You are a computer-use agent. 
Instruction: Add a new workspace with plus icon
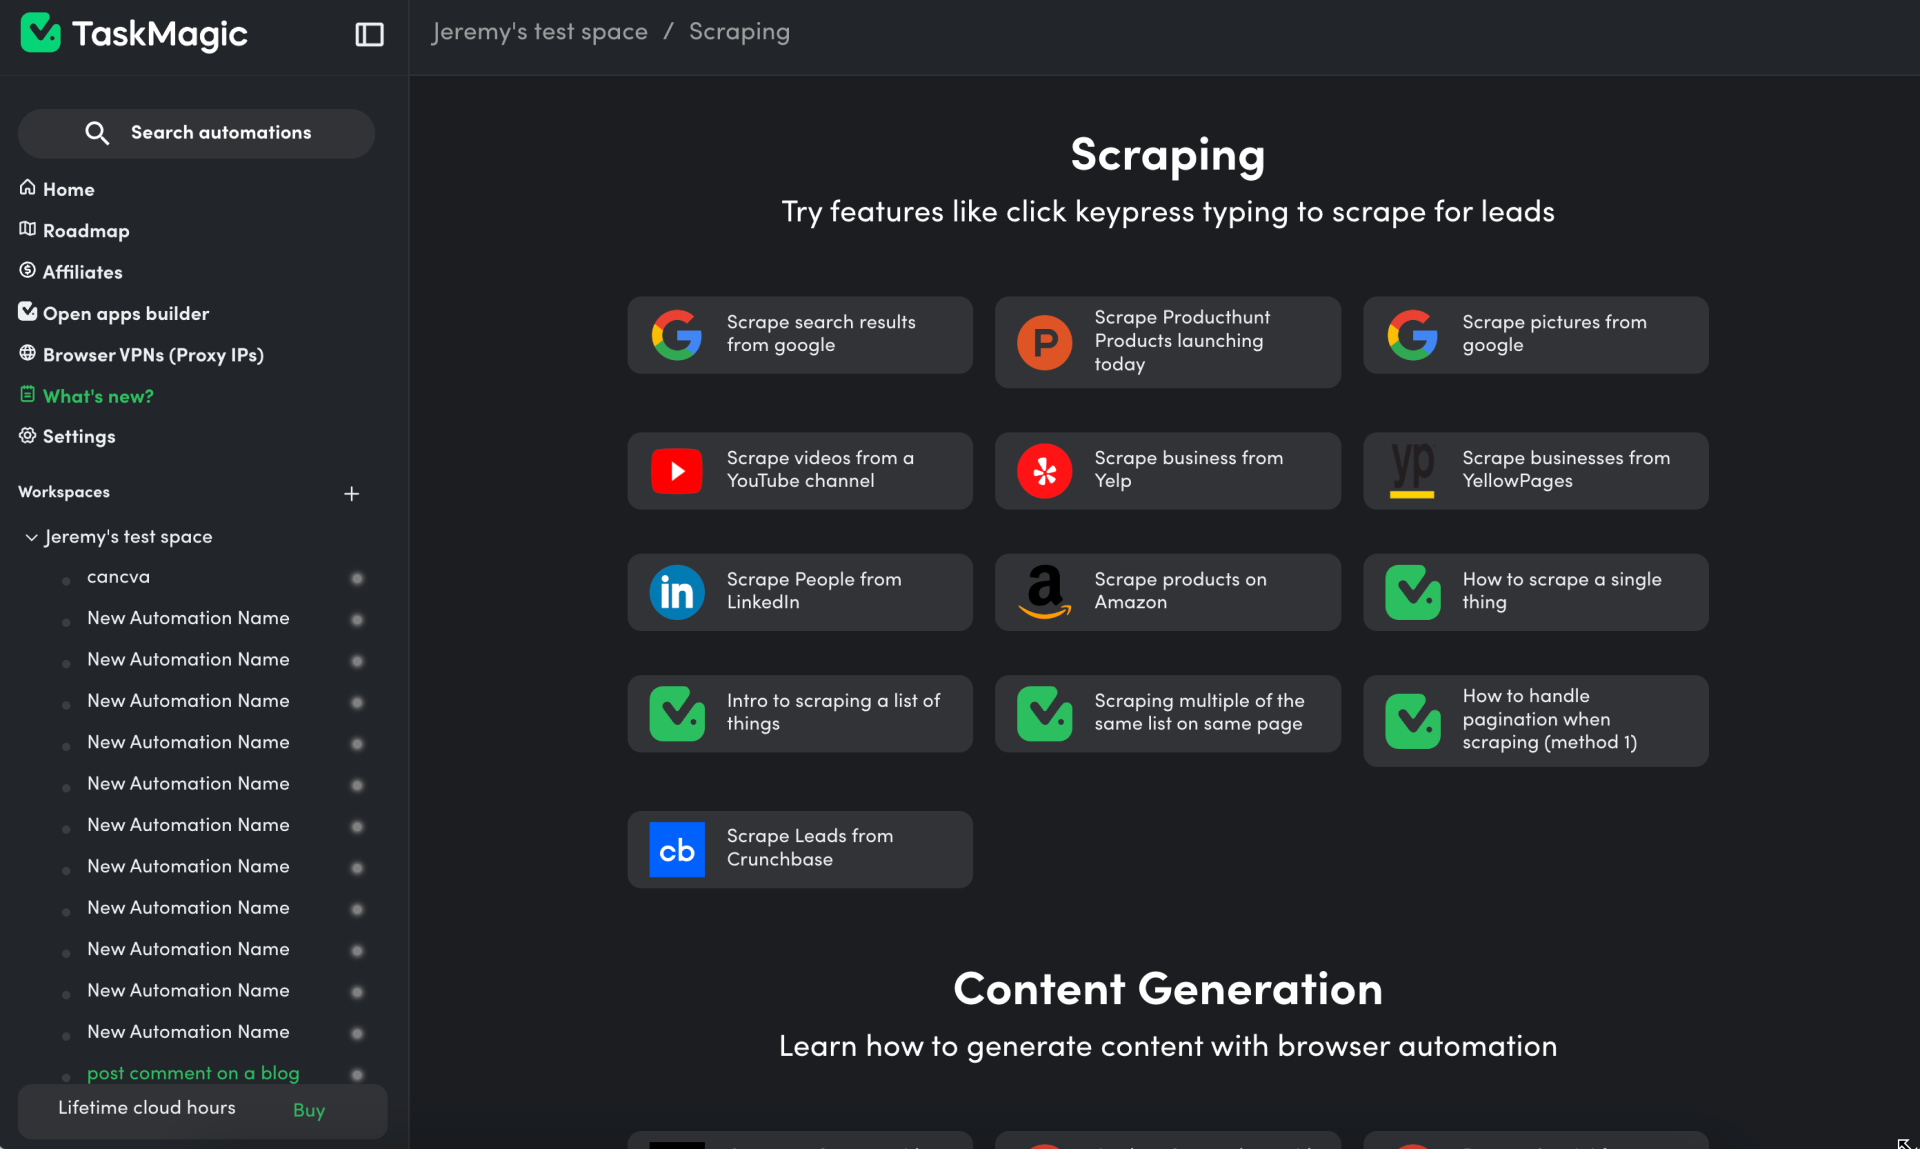tap(351, 493)
